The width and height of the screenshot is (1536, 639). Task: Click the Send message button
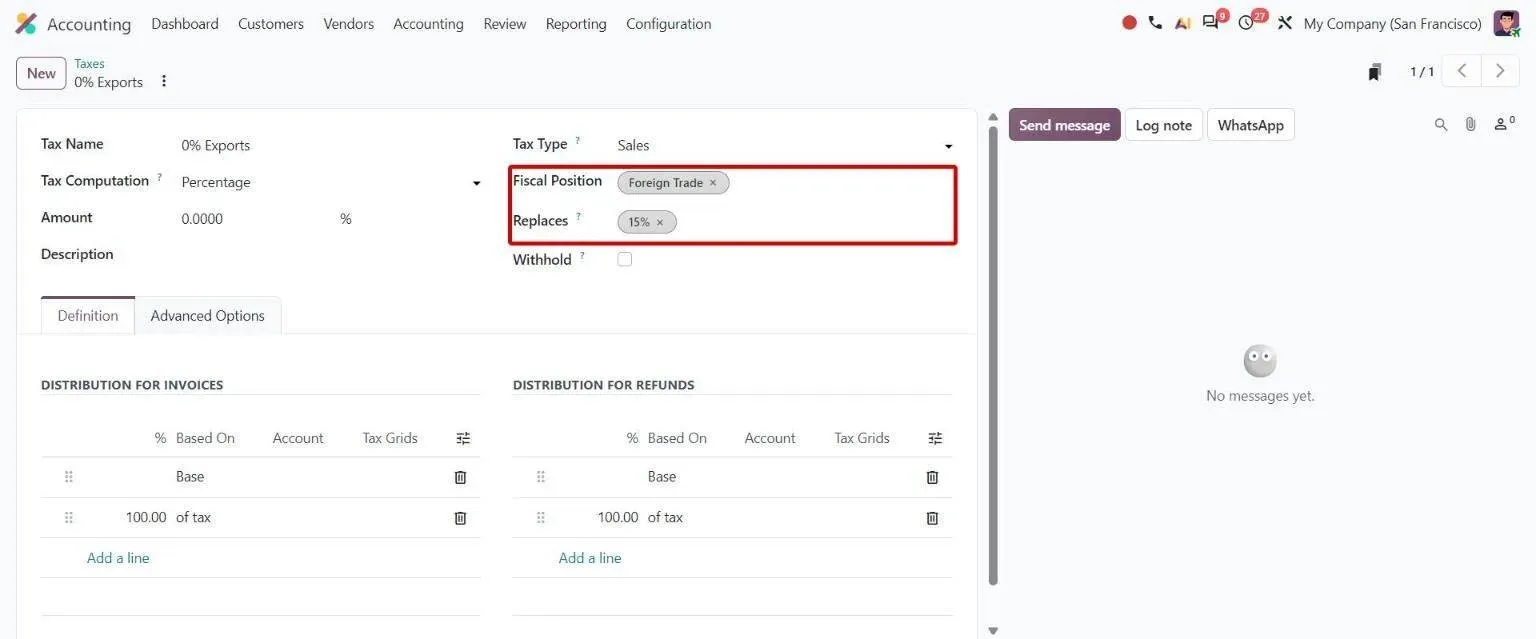coord(1065,125)
